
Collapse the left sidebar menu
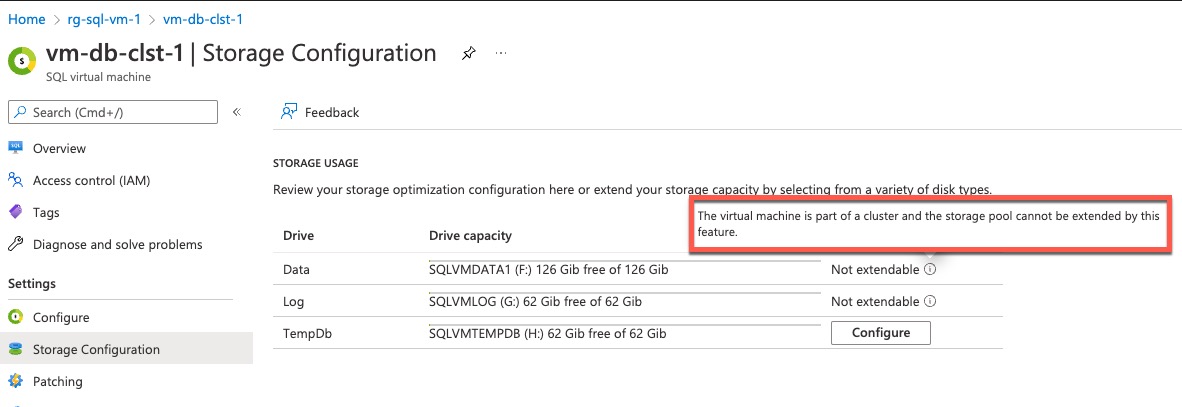click(x=237, y=112)
